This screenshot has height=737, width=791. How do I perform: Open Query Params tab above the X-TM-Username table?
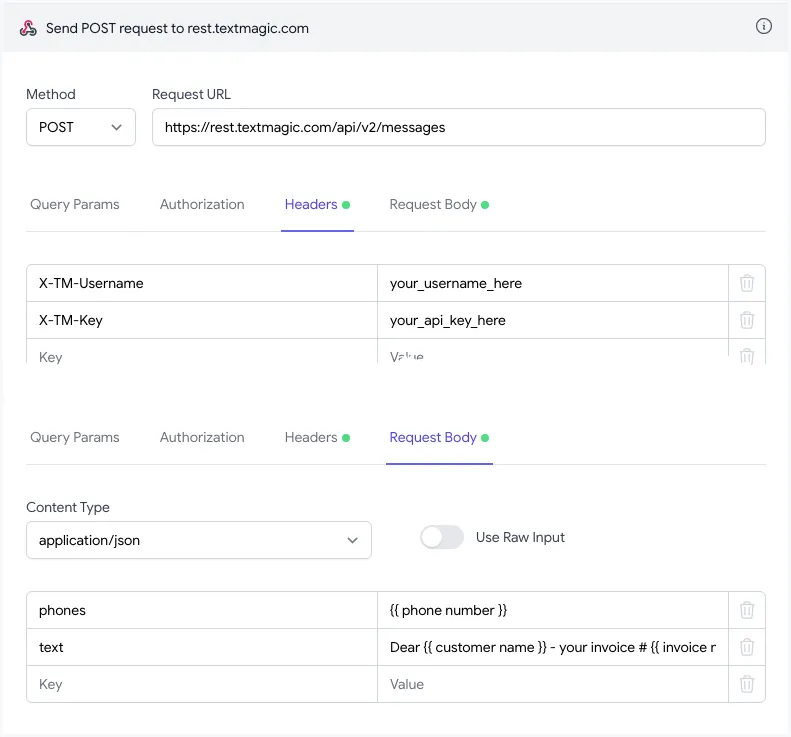tap(74, 204)
